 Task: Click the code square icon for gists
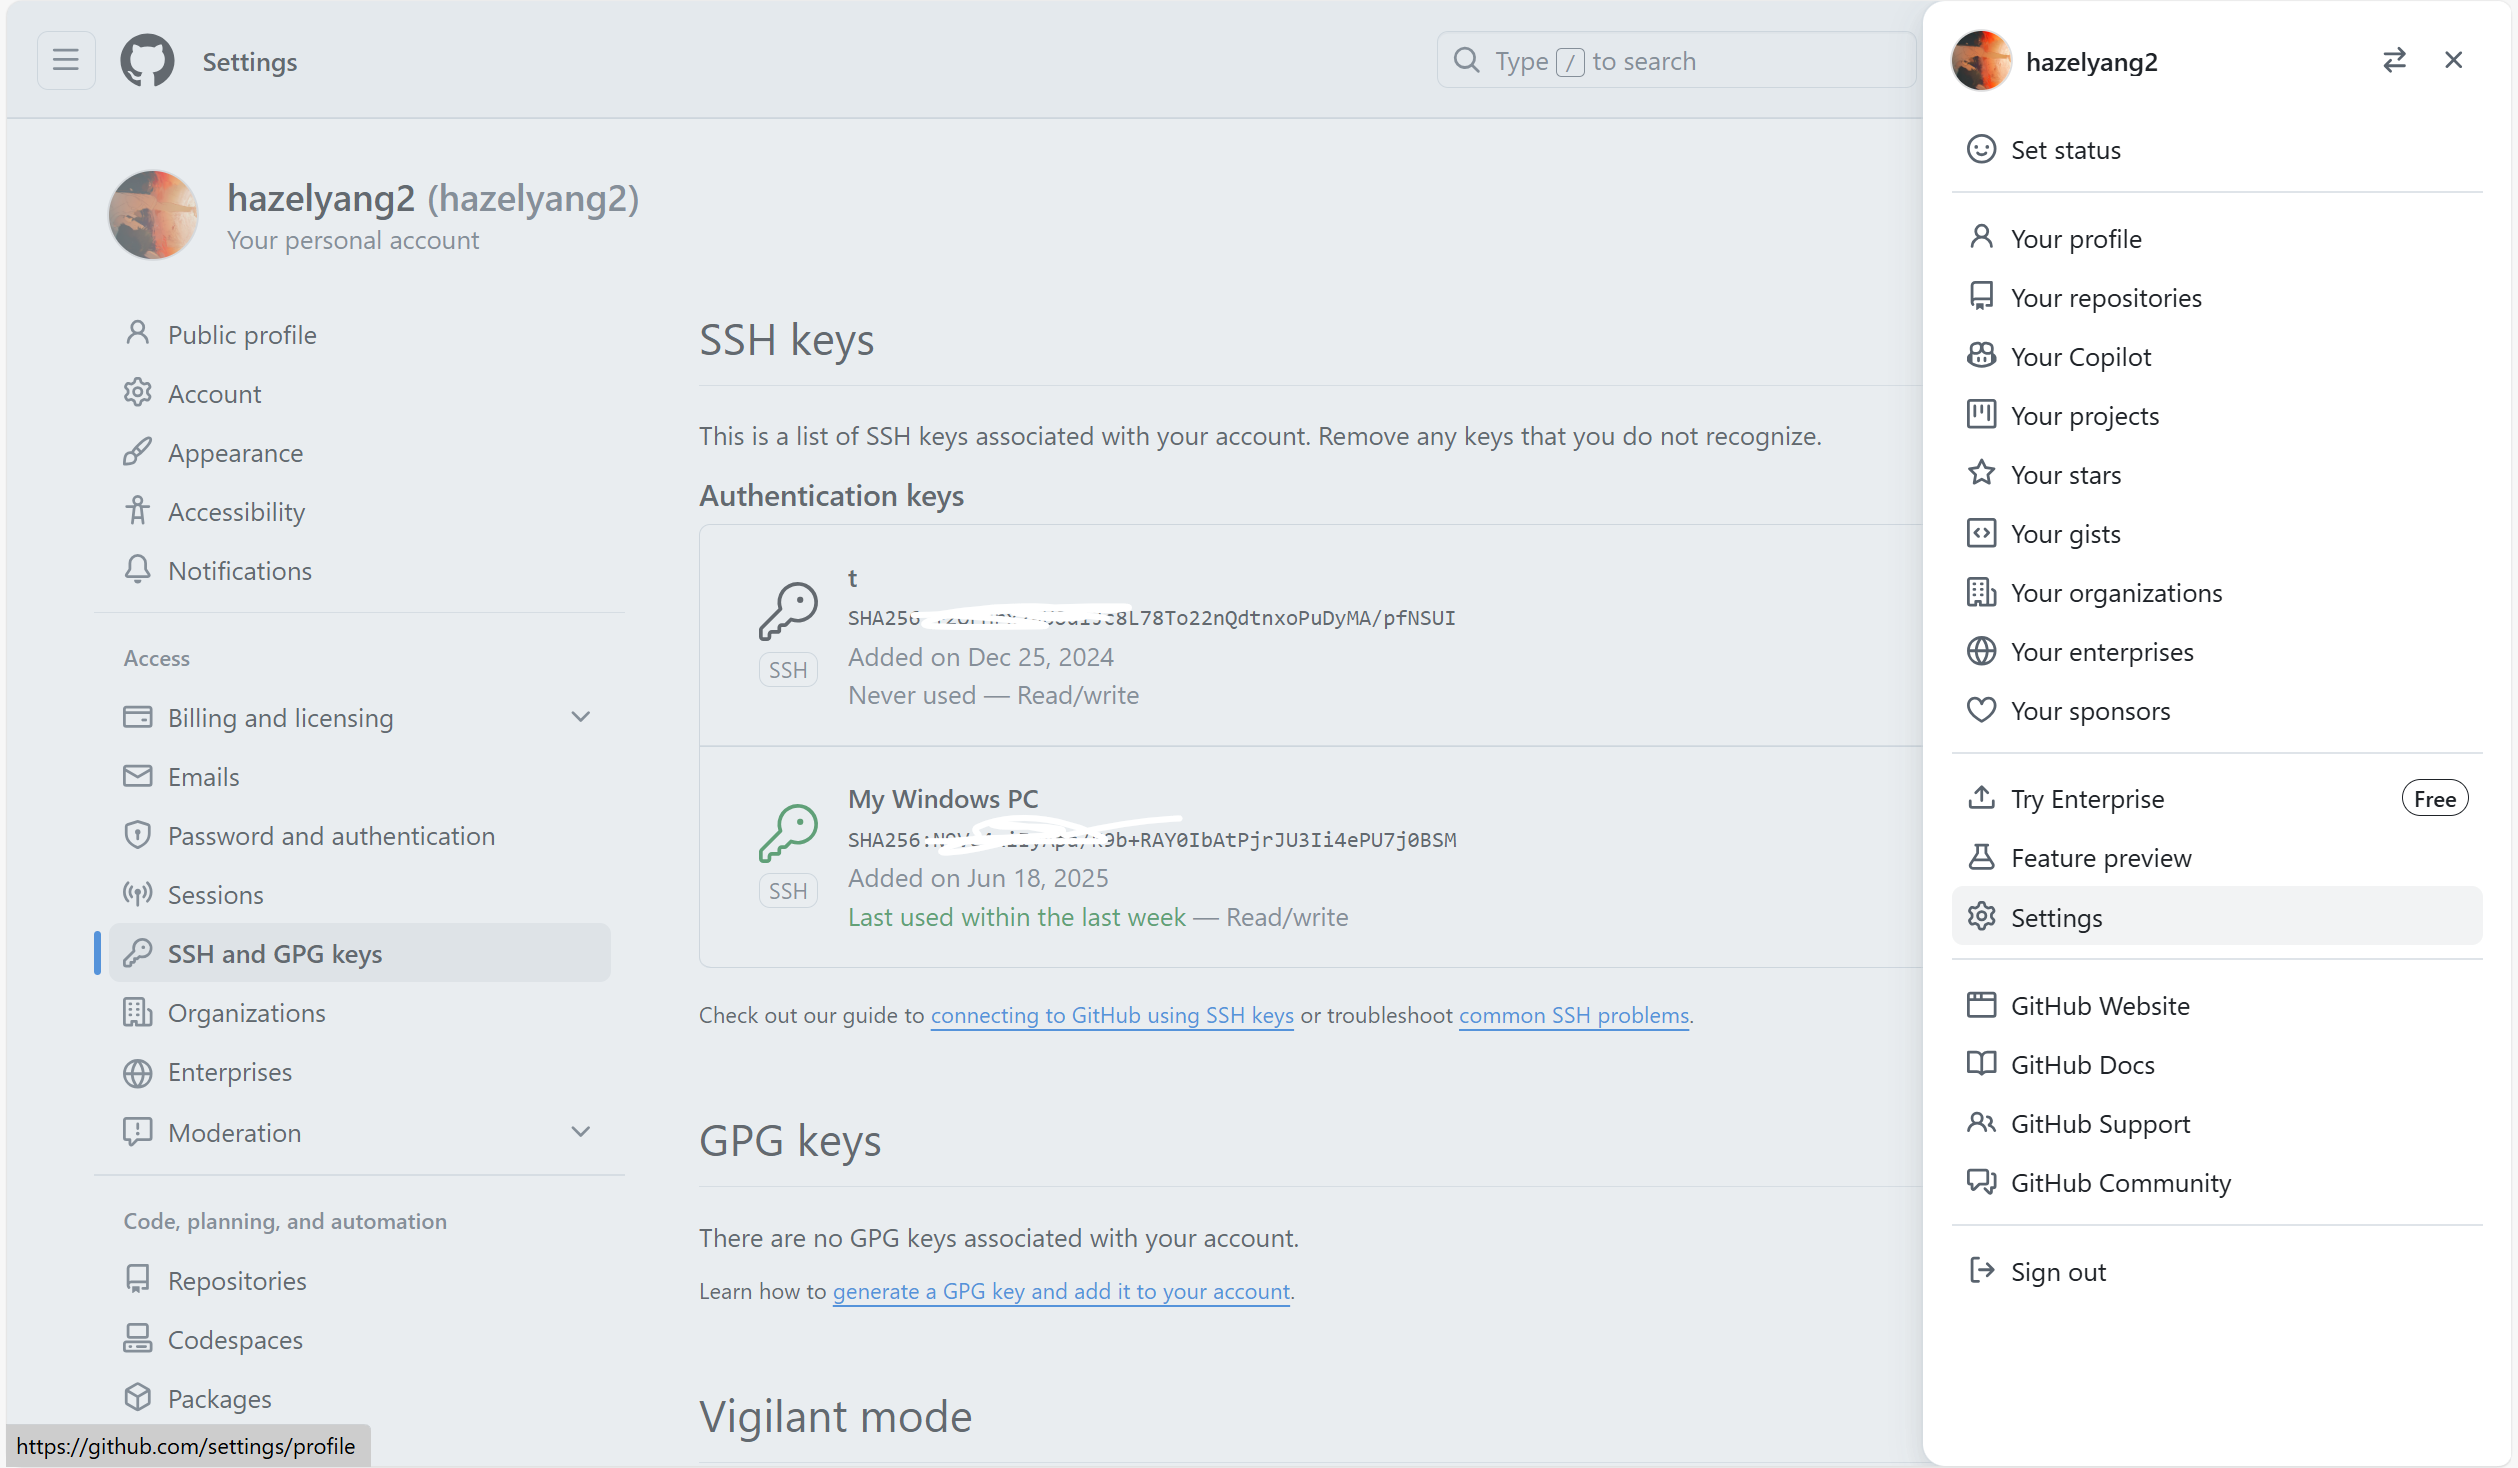click(1981, 532)
